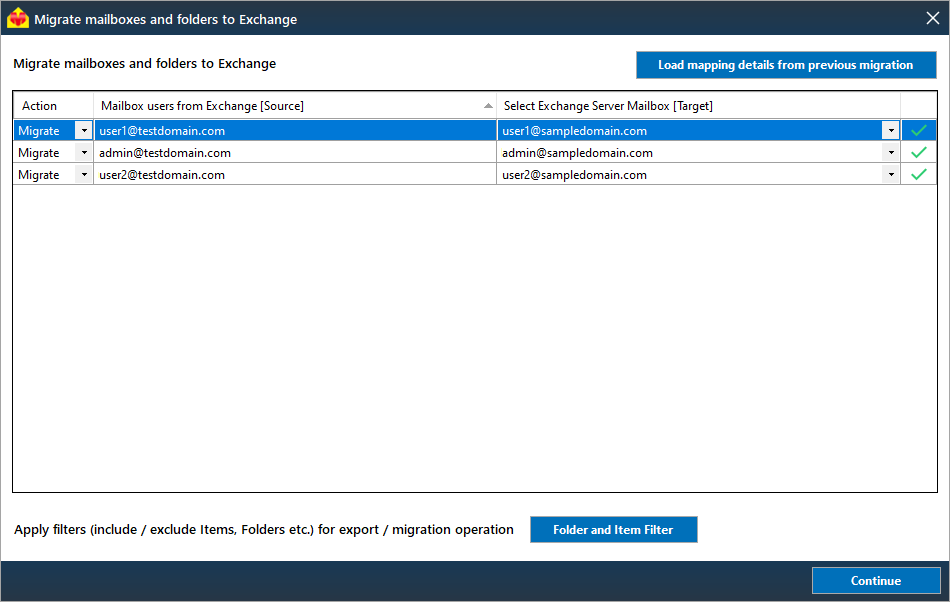Load mapping details from previous migration
Viewport: 950px width, 602px height.
point(786,65)
